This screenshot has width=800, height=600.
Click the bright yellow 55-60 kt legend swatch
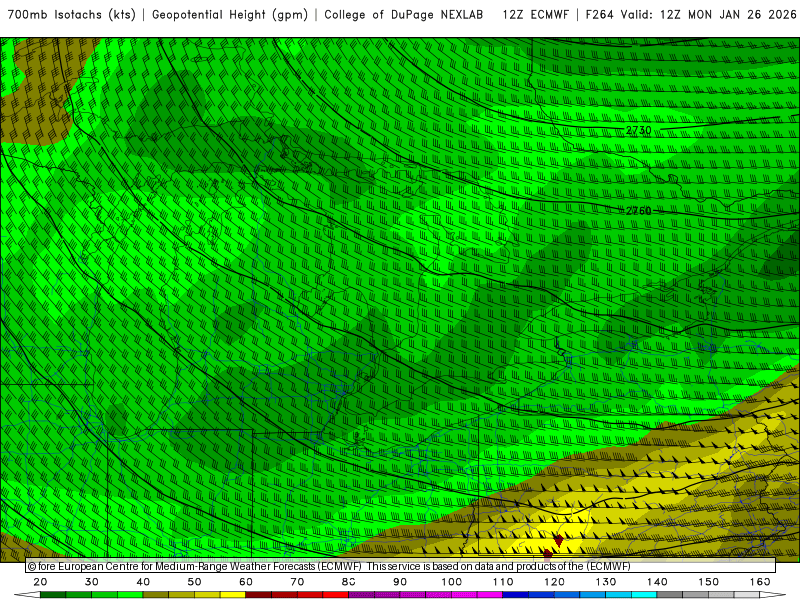pyautogui.click(x=233, y=595)
